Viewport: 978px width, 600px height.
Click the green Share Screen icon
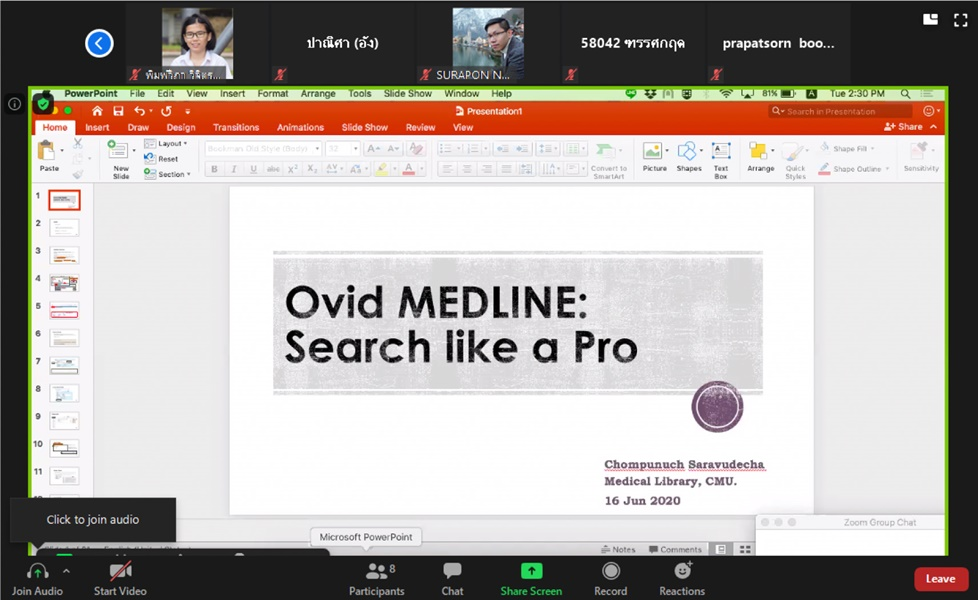(x=531, y=572)
